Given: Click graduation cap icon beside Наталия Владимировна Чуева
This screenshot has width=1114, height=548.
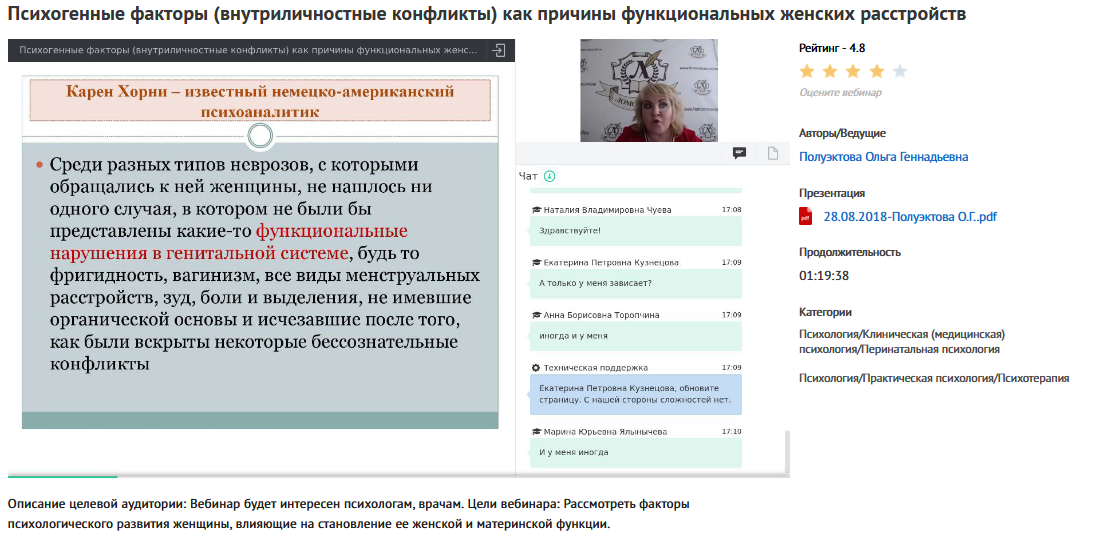Looking at the screenshot, I should (536, 210).
